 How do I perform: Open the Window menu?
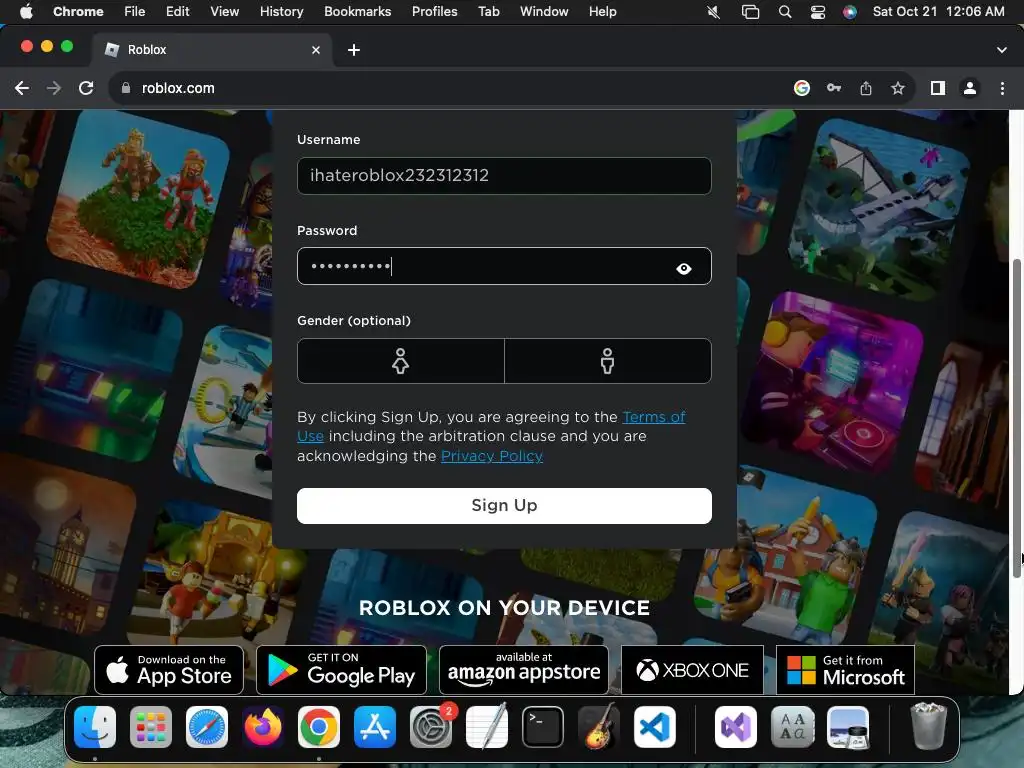(x=544, y=12)
